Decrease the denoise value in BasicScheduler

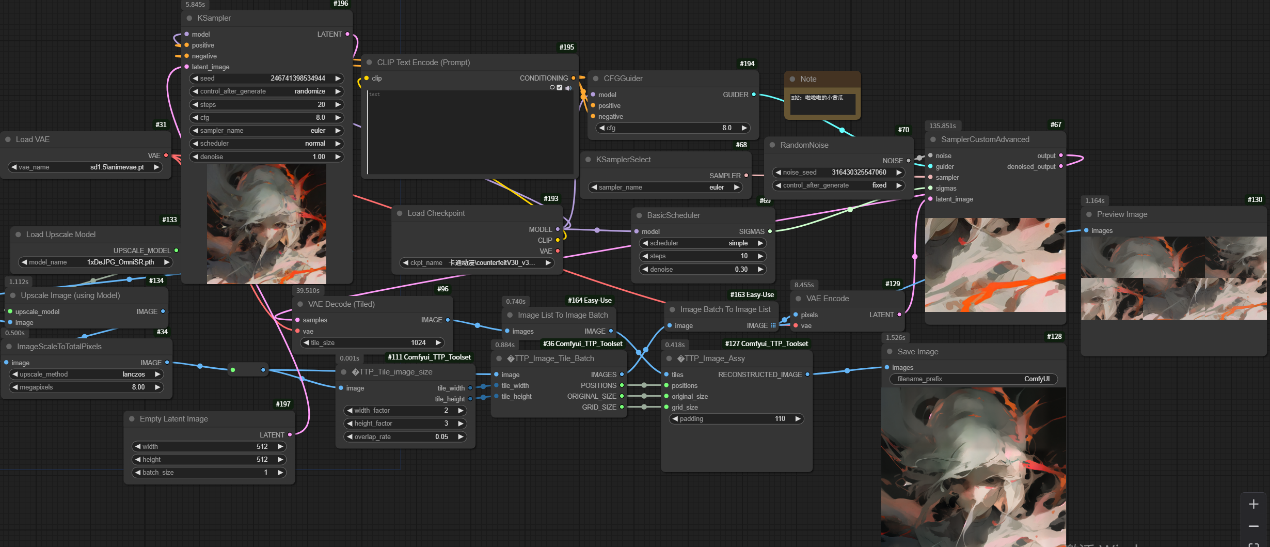coord(642,270)
